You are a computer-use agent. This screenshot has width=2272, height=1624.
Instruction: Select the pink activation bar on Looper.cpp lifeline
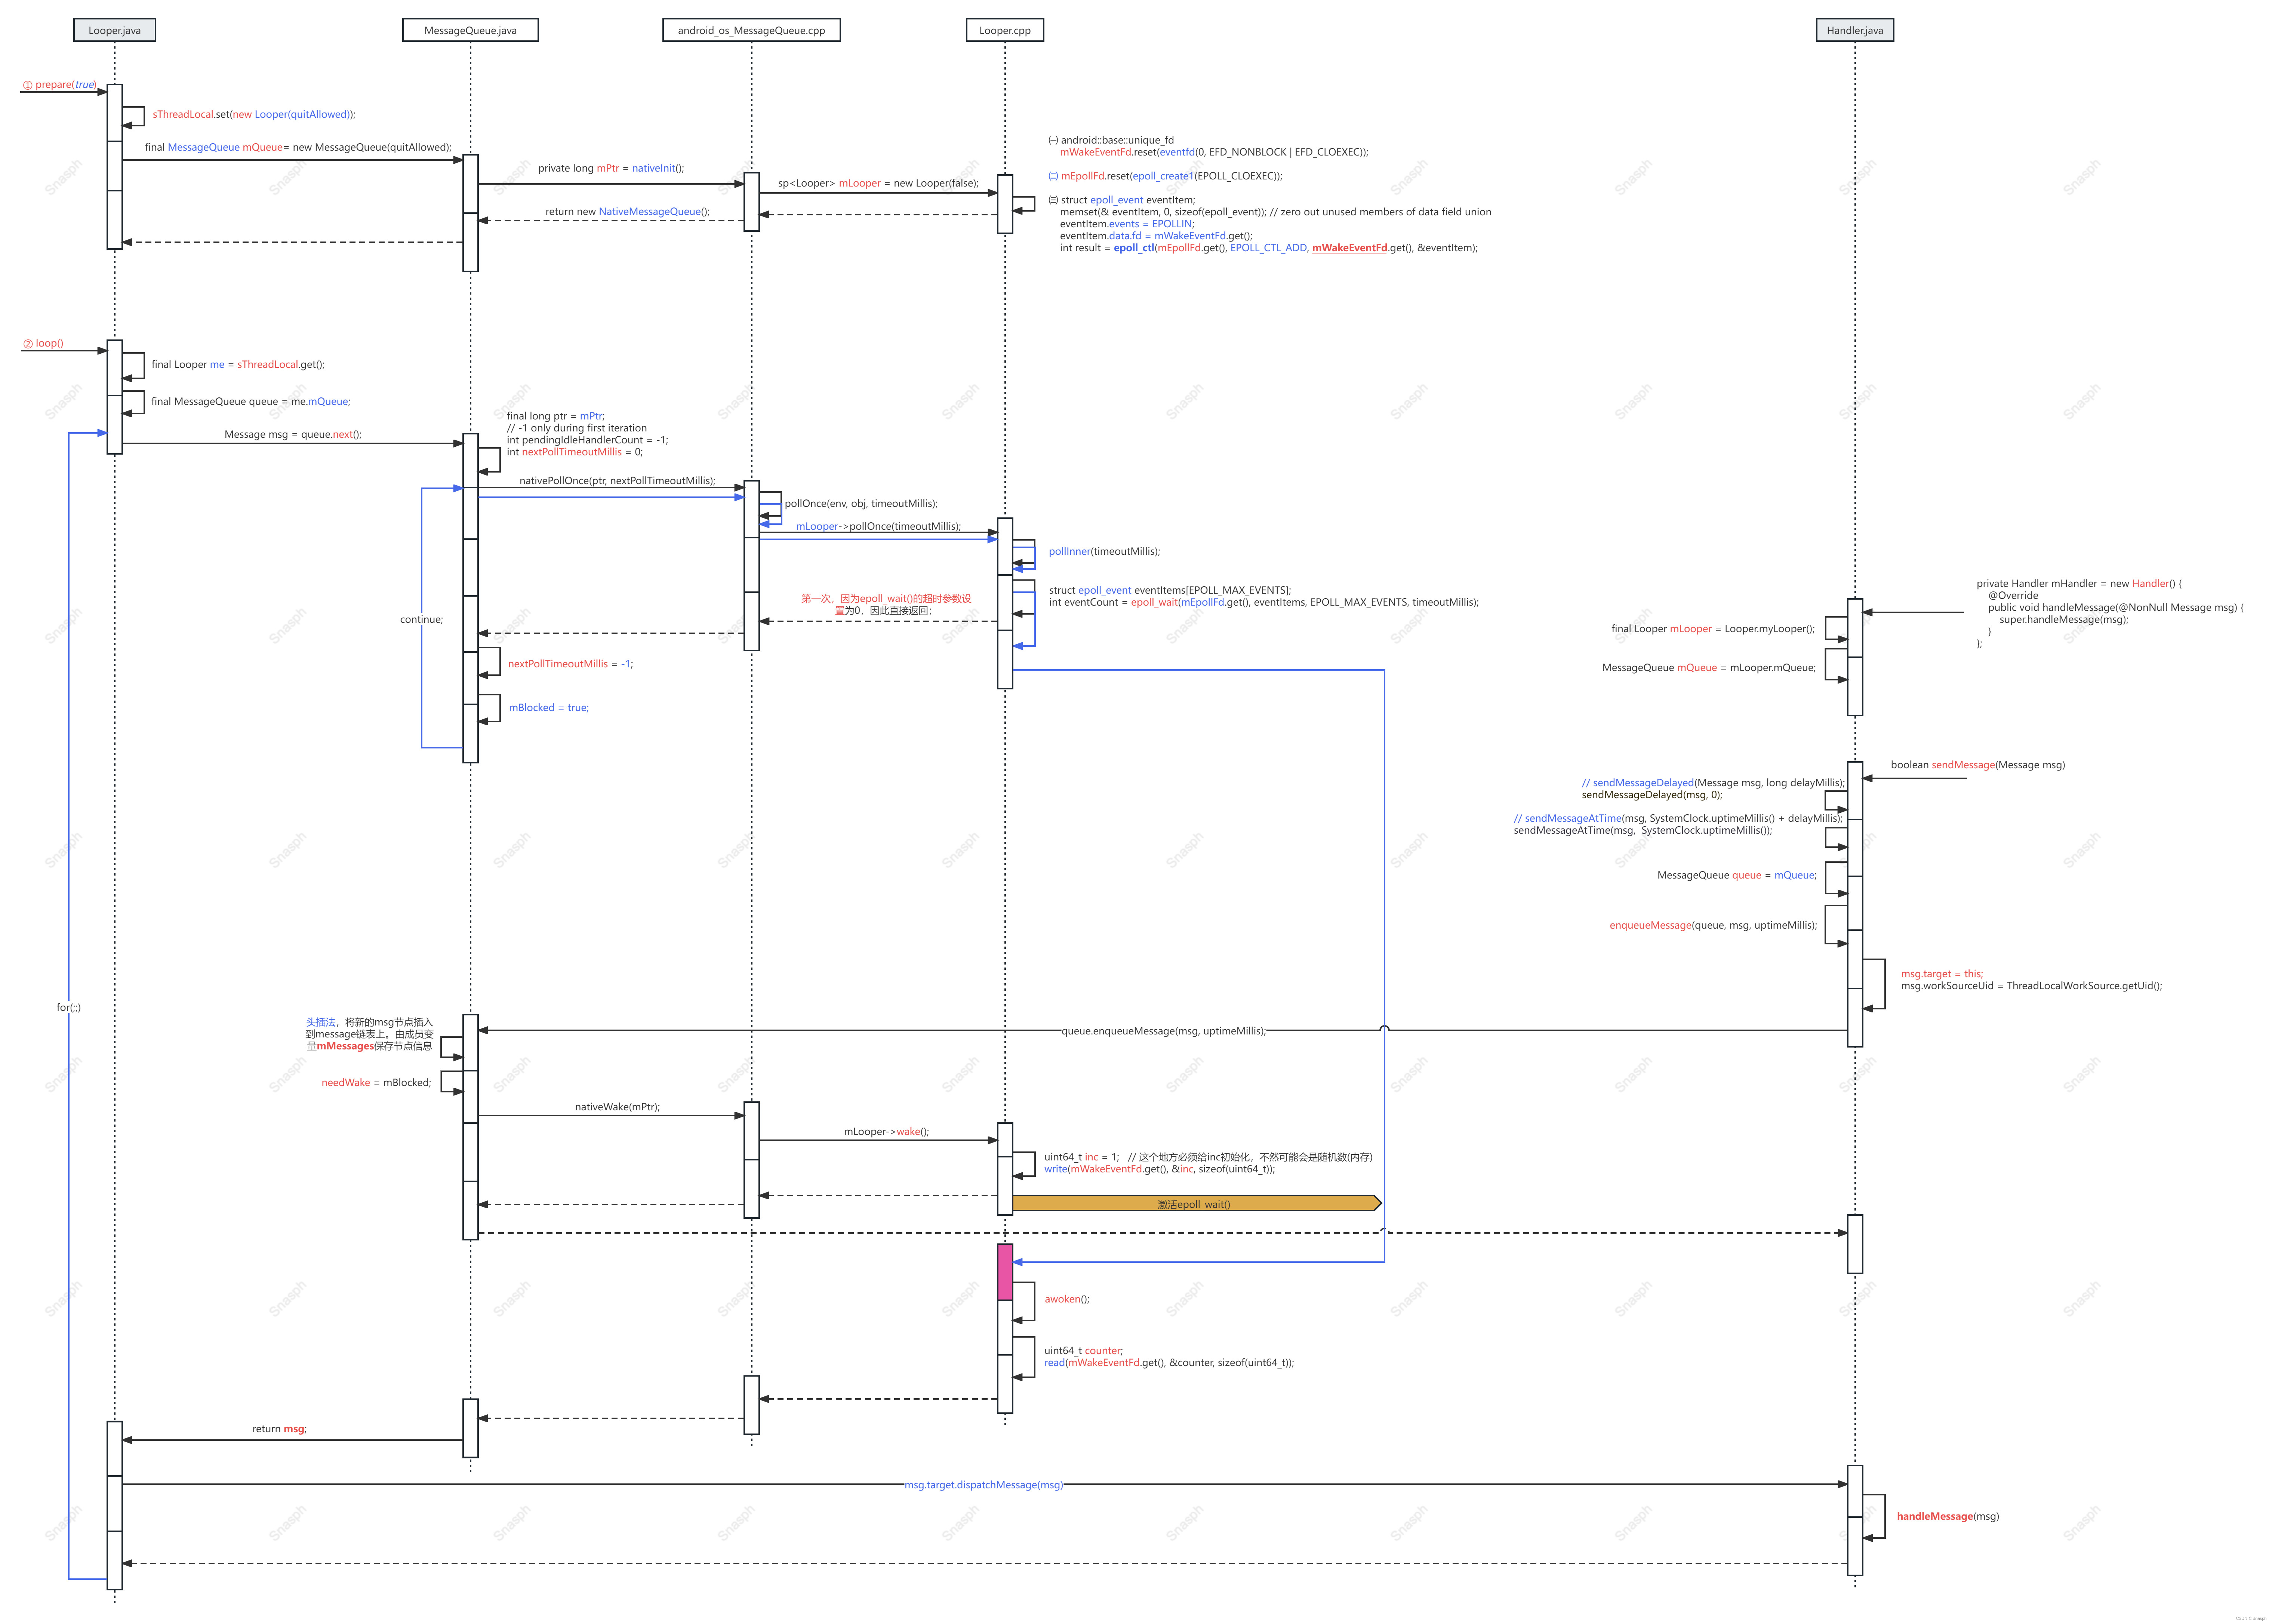1005,1270
